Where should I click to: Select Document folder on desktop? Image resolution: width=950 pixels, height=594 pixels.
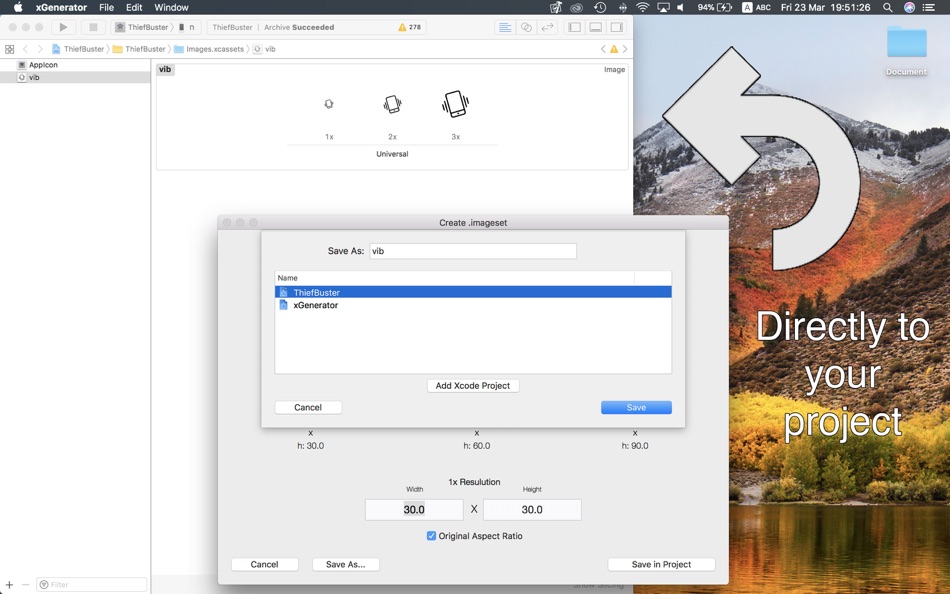point(906,51)
